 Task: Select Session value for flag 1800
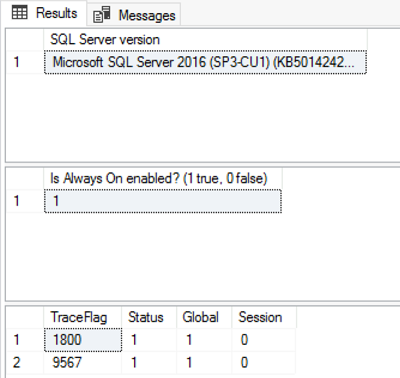[264, 340]
